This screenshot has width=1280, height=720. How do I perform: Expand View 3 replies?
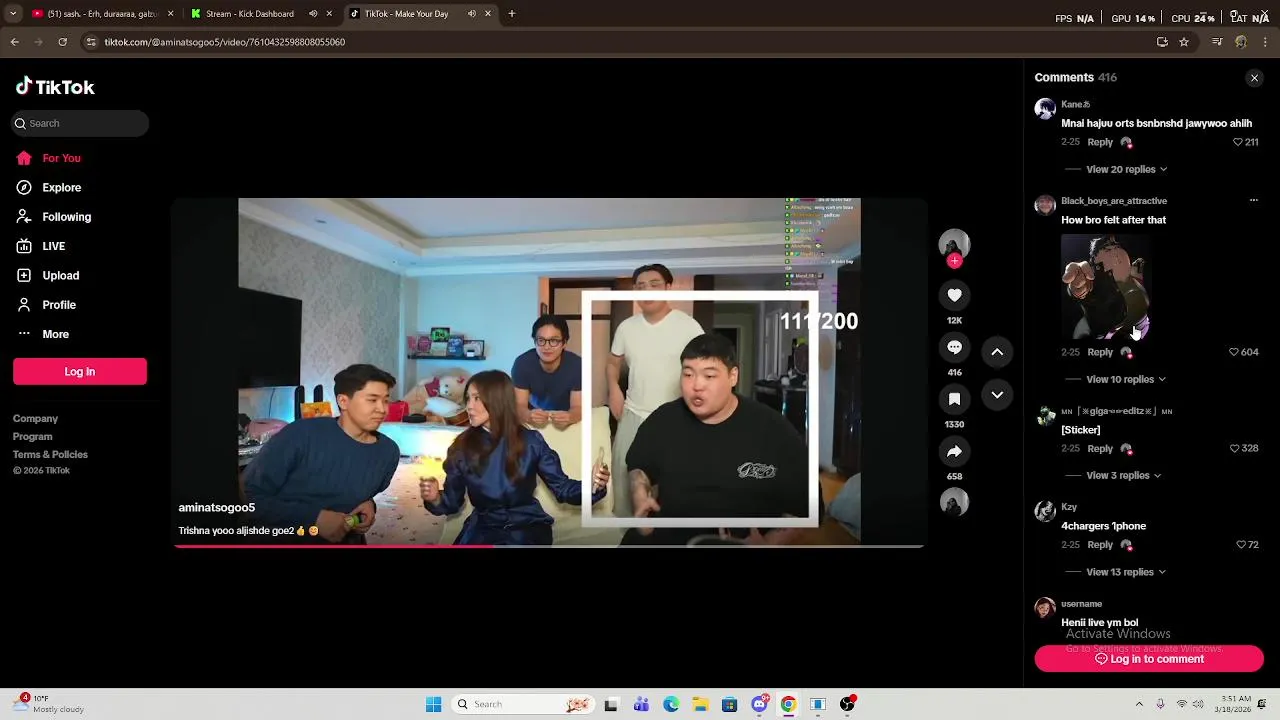pos(1124,475)
